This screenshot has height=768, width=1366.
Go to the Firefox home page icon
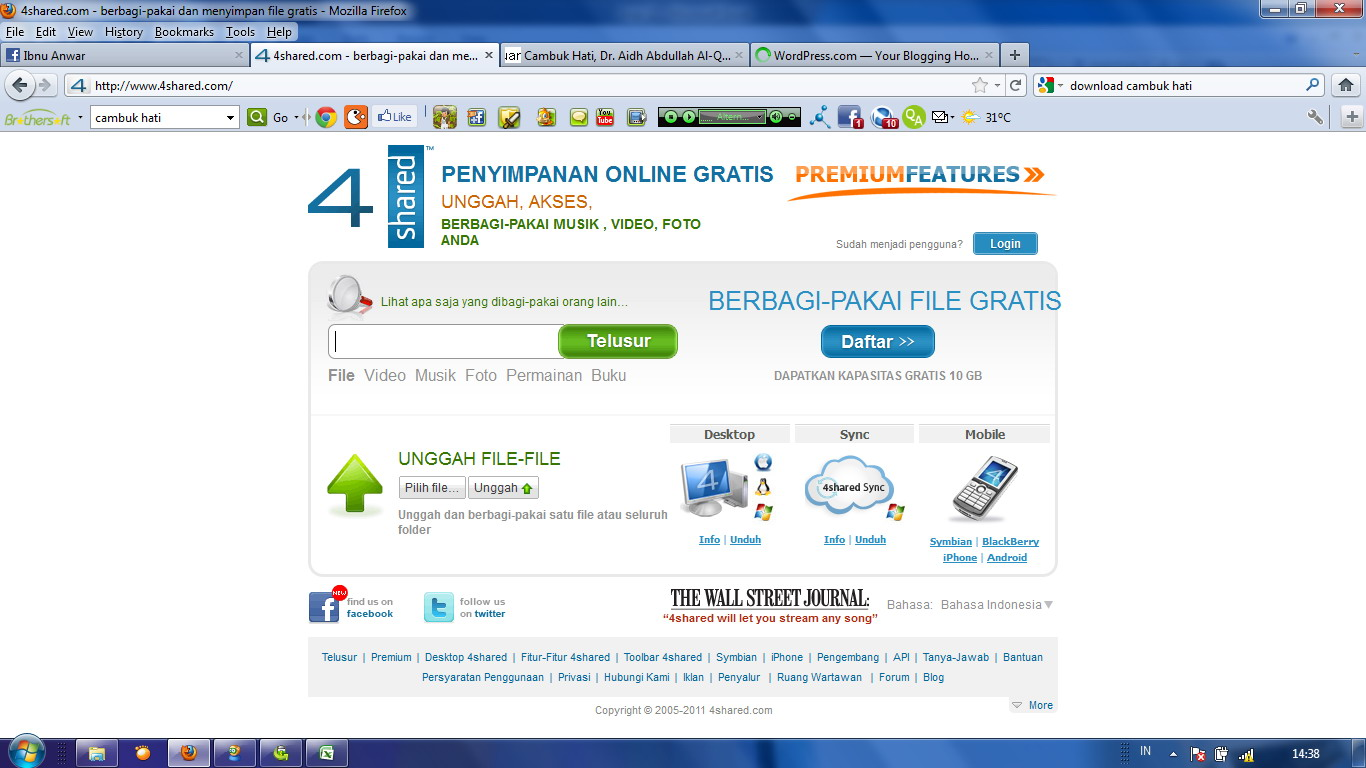[x=1346, y=85]
